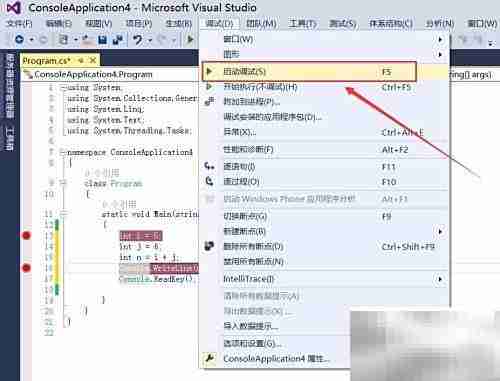500x381 pixels.
Task: Expand the 窗口(W) submenu arrow
Action: coord(440,39)
